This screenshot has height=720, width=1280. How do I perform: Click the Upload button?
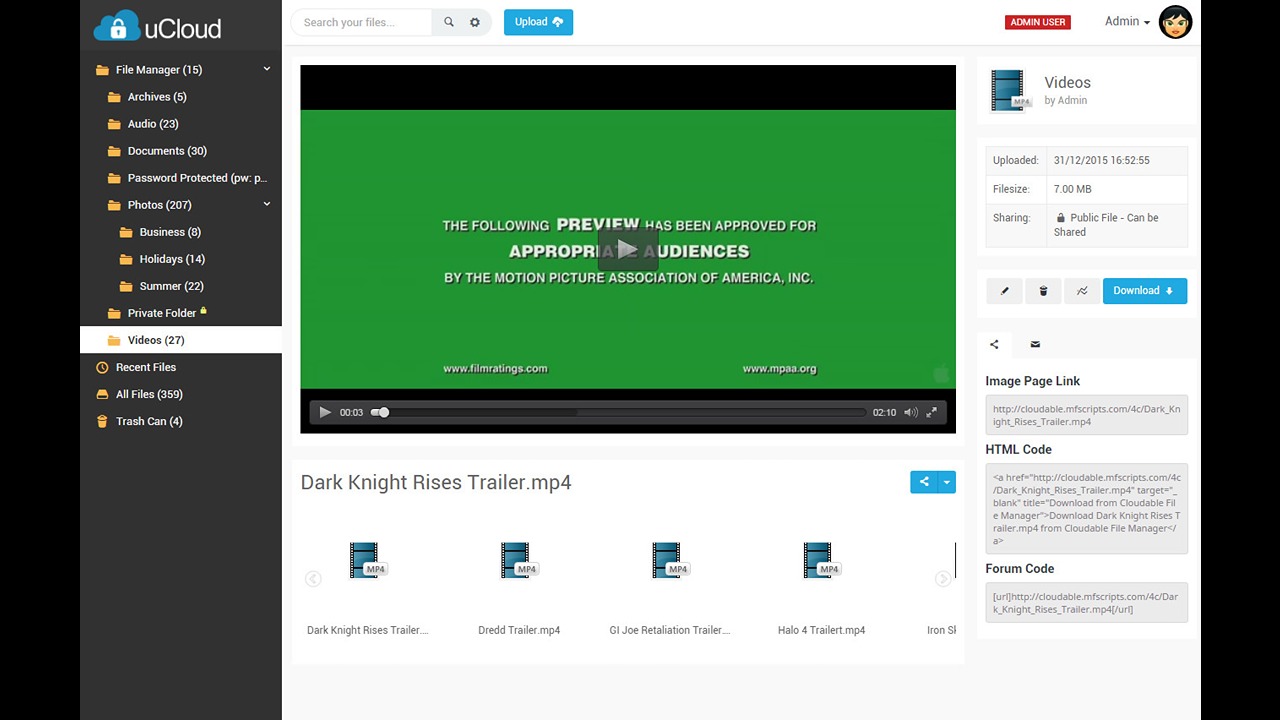click(x=538, y=22)
